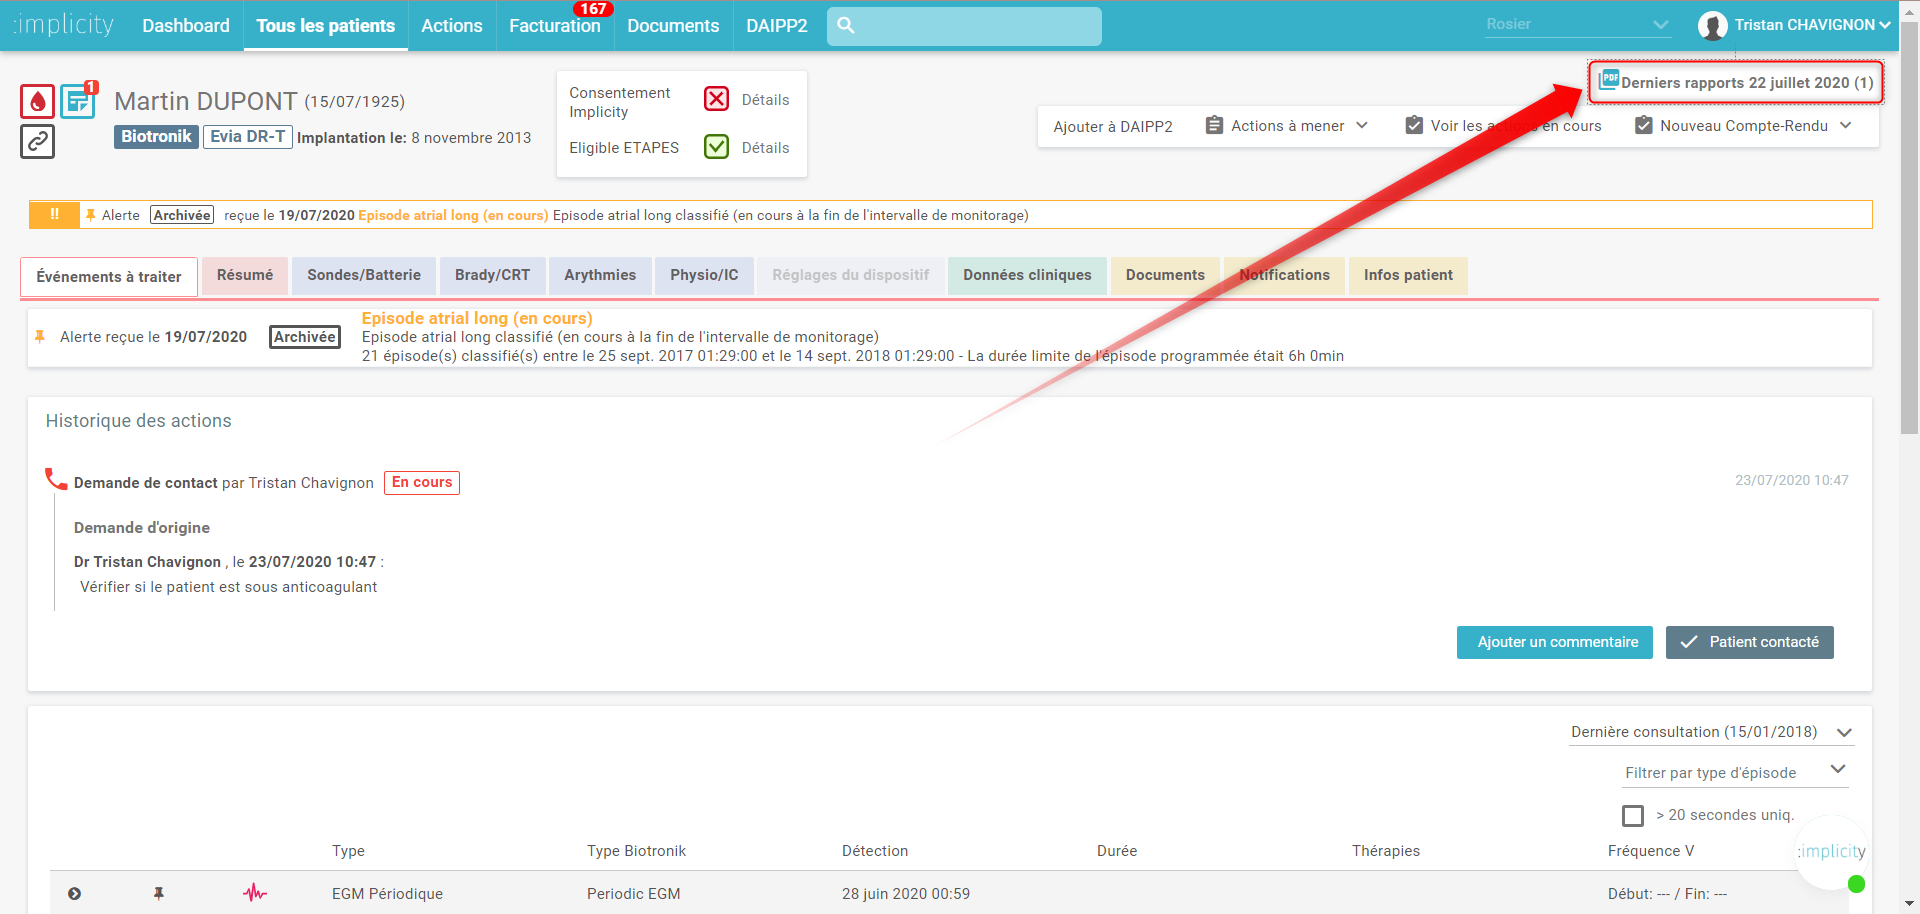Screen dimensions: 1920x914
Task: Open Détails for Eligible ETAPES
Action: point(765,148)
